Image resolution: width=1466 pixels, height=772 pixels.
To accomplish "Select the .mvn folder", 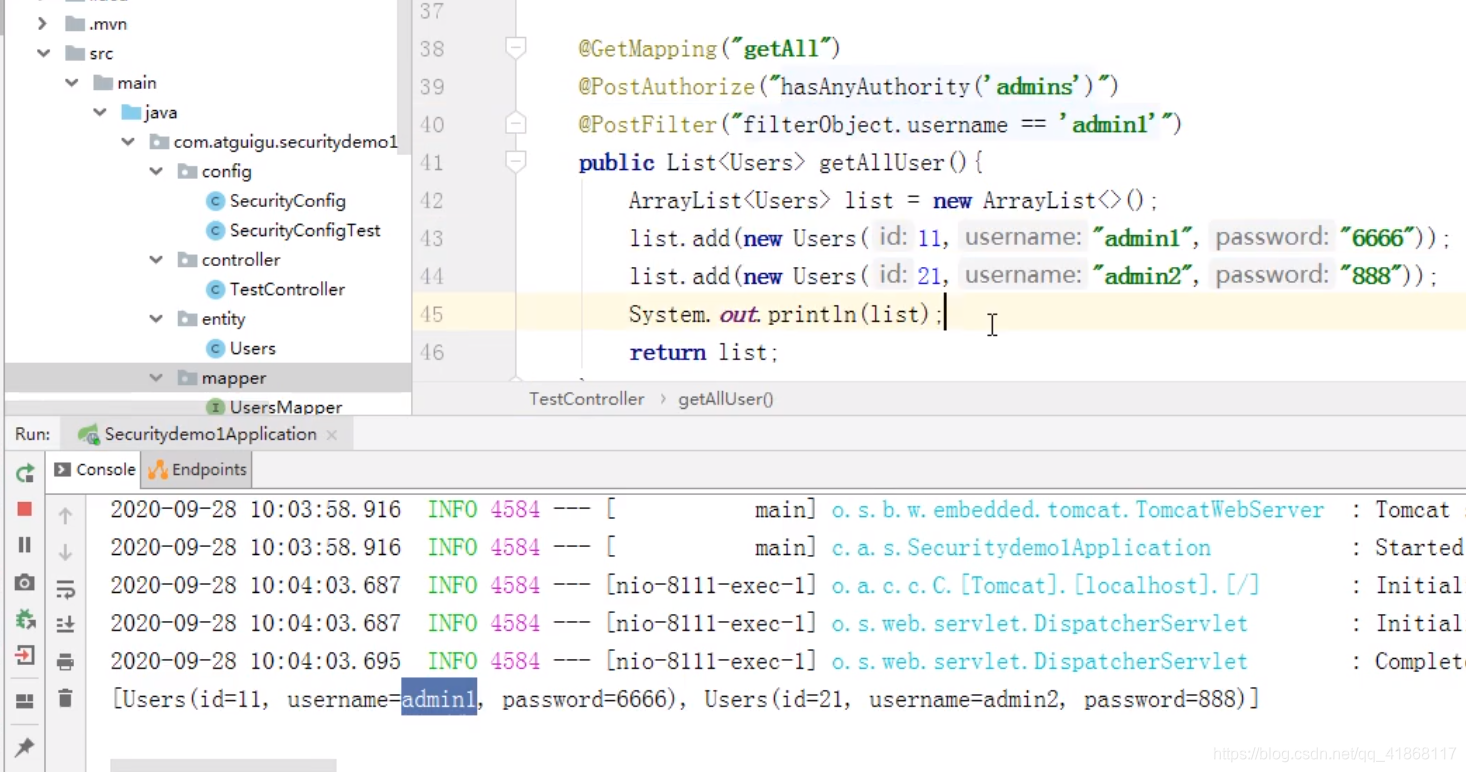I will [x=107, y=23].
